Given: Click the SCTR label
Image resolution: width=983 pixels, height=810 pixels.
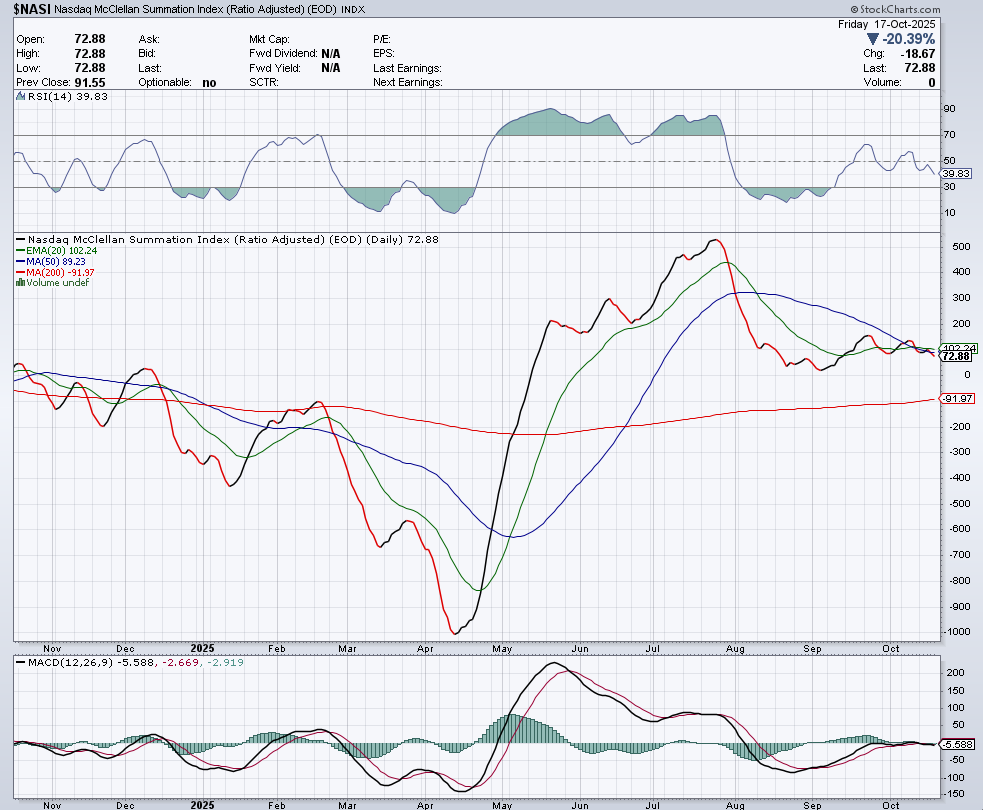Looking at the screenshot, I should coord(263,83).
